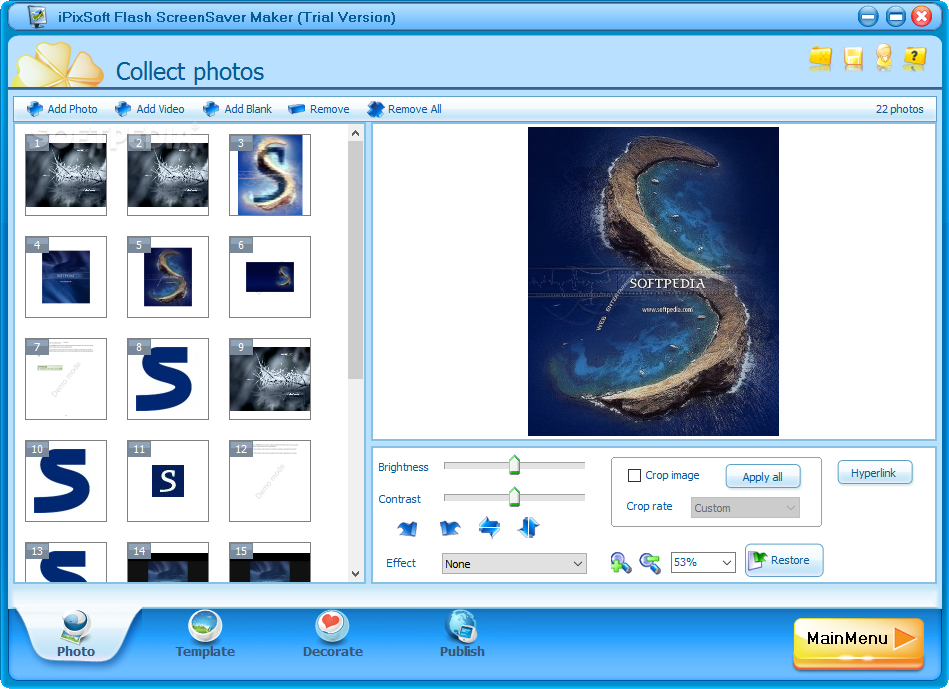Adjust the Contrast slider handle
This screenshot has width=949, height=689.
click(514, 496)
